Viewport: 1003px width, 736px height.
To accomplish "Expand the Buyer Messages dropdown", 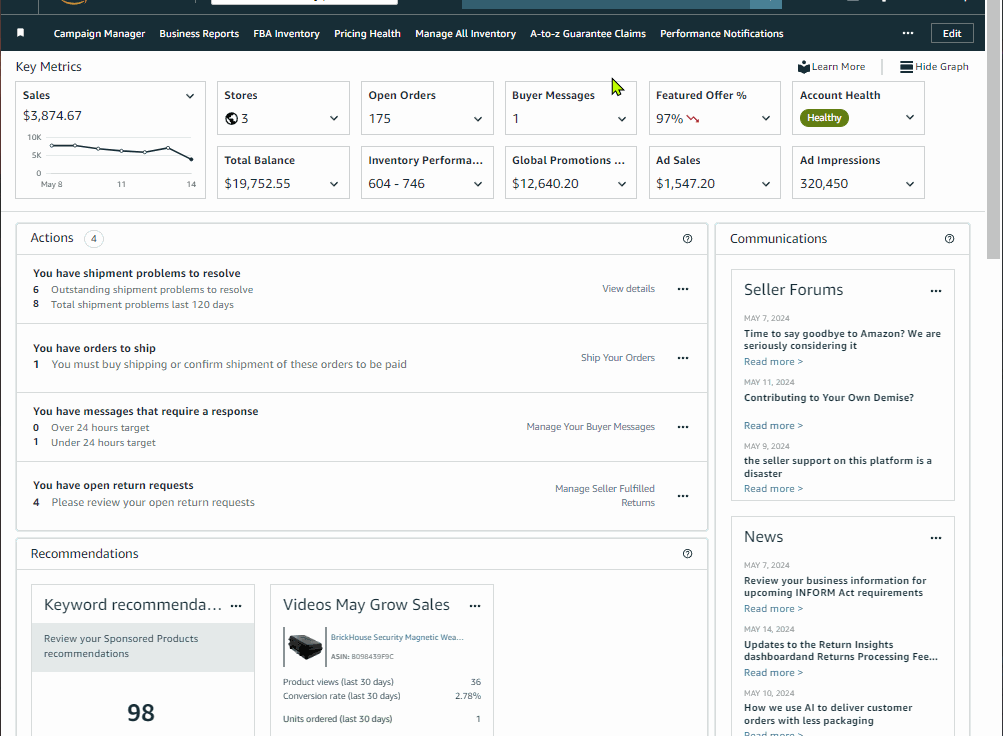I will click(x=622, y=119).
